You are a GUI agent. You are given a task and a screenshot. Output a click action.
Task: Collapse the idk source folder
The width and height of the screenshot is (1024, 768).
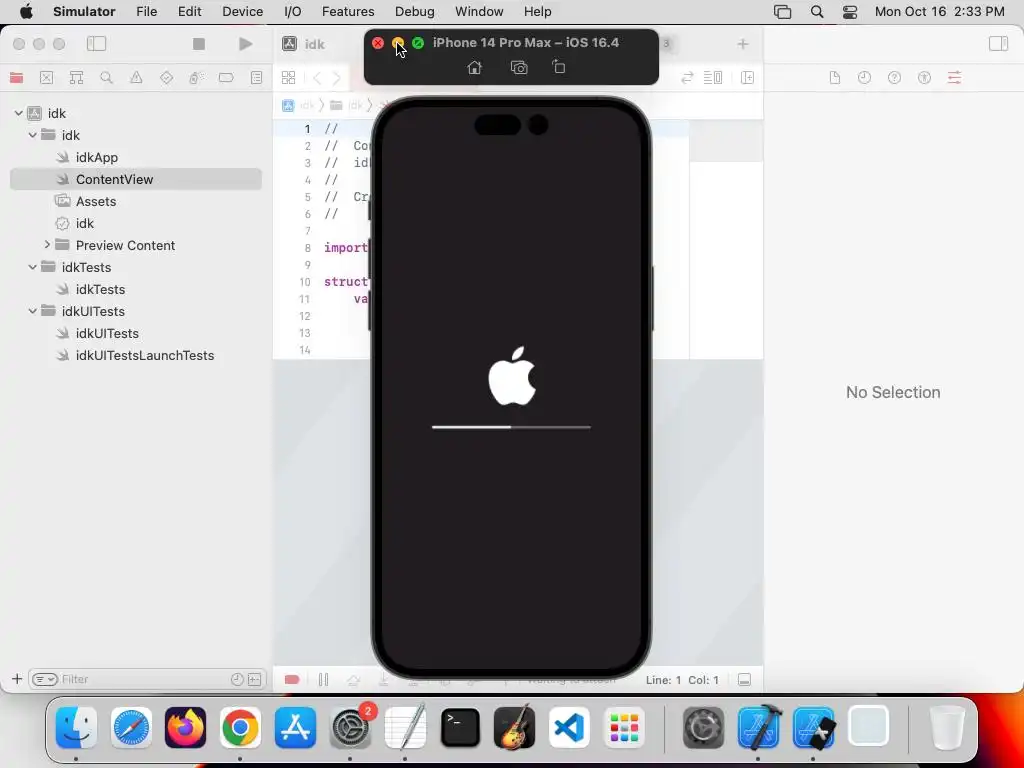33,135
